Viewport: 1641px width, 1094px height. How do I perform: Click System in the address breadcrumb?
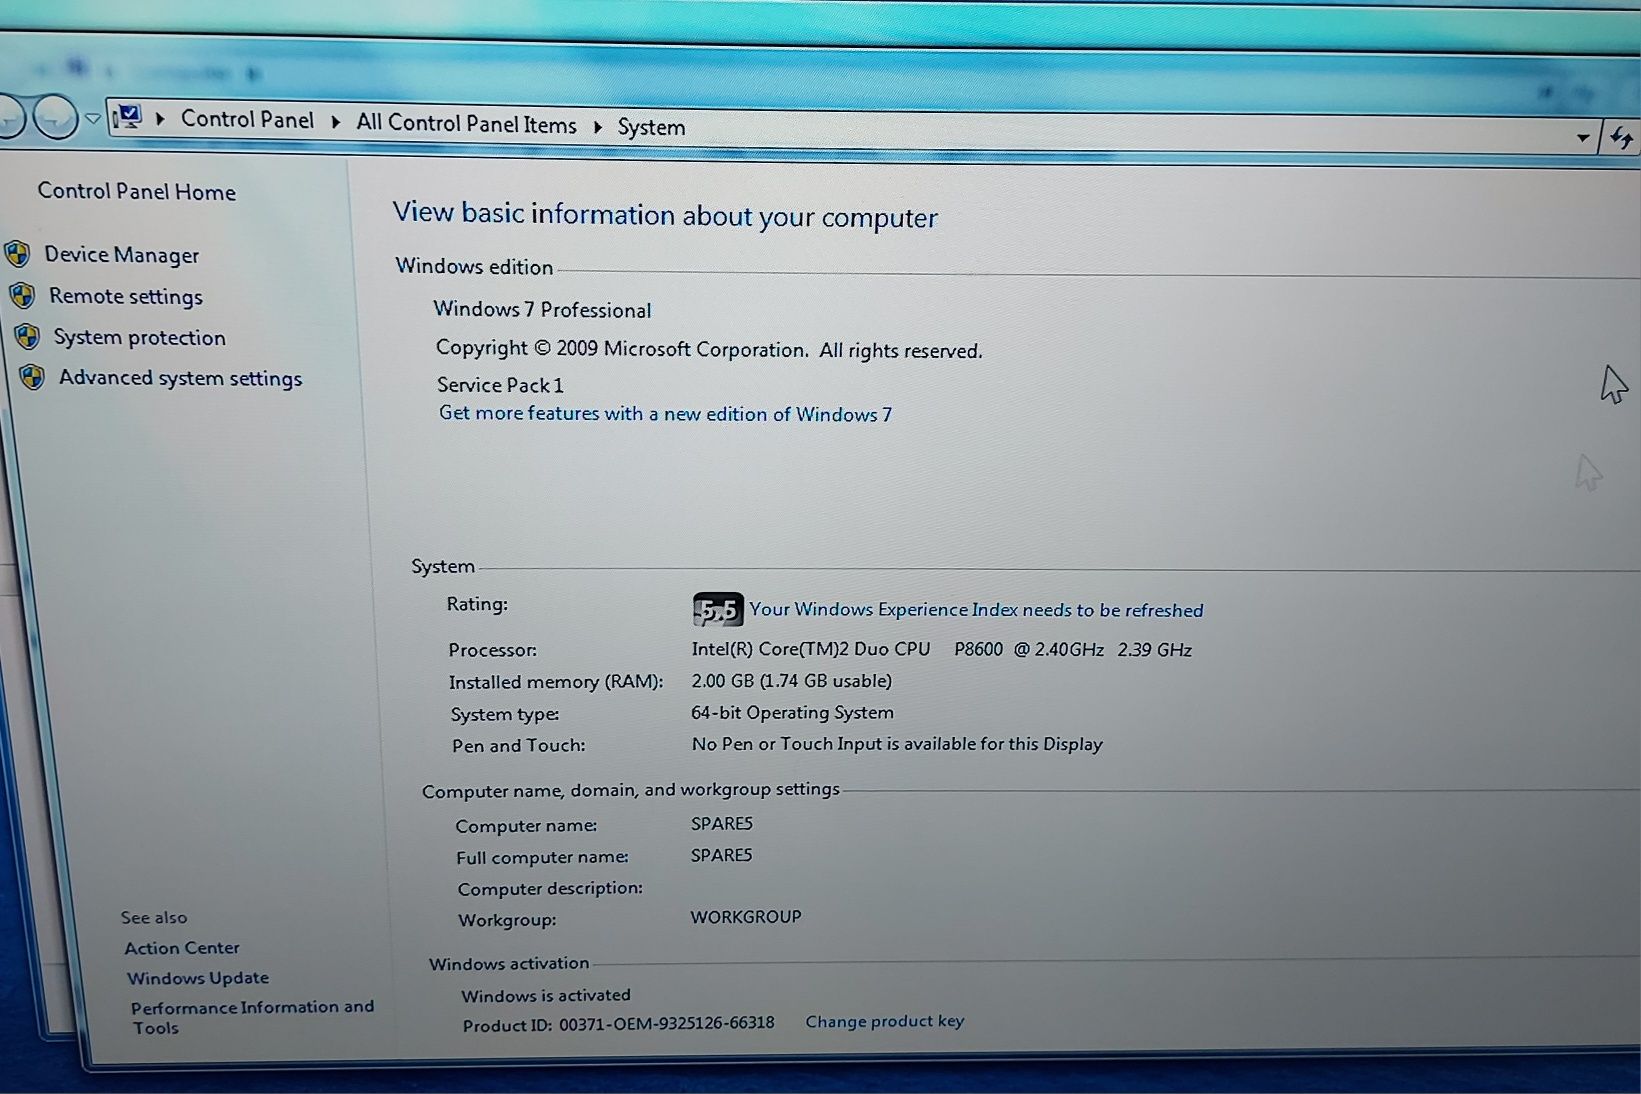click(651, 127)
